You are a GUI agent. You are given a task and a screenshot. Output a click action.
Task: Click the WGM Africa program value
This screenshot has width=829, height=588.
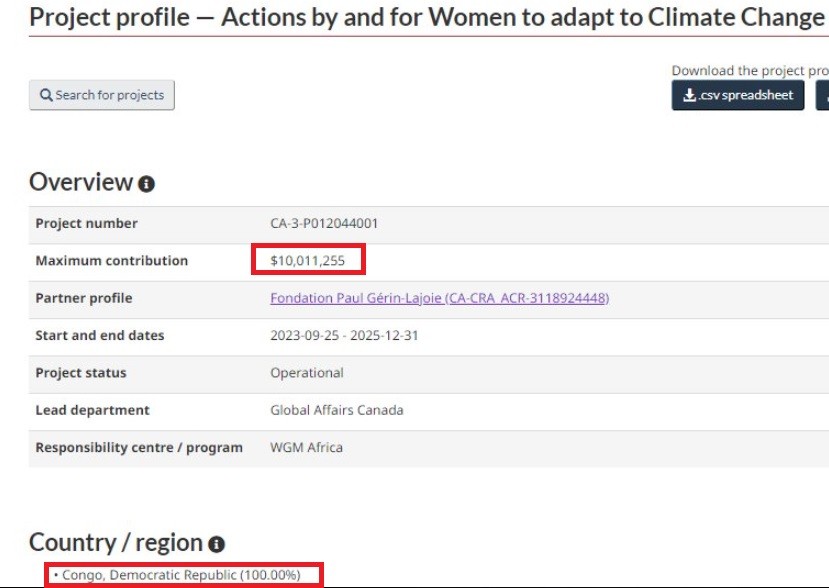pyautogui.click(x=306, y=447)
